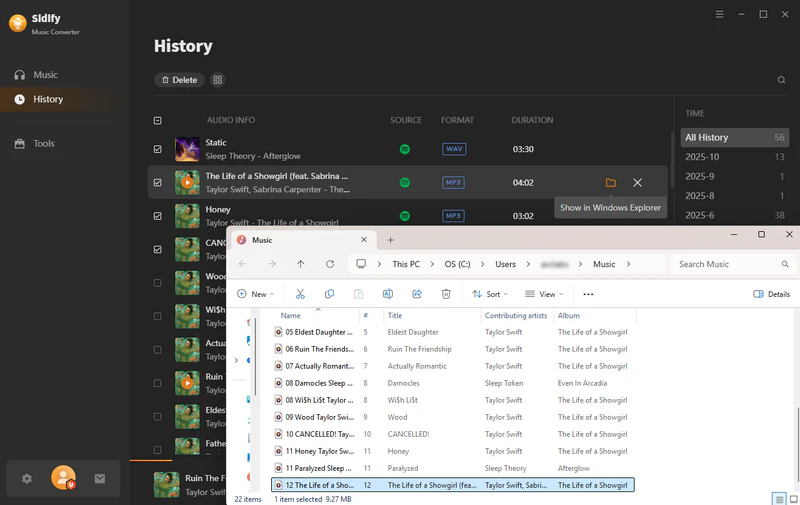
Task: Click the Delete button in History
Action: click(179, 80)
